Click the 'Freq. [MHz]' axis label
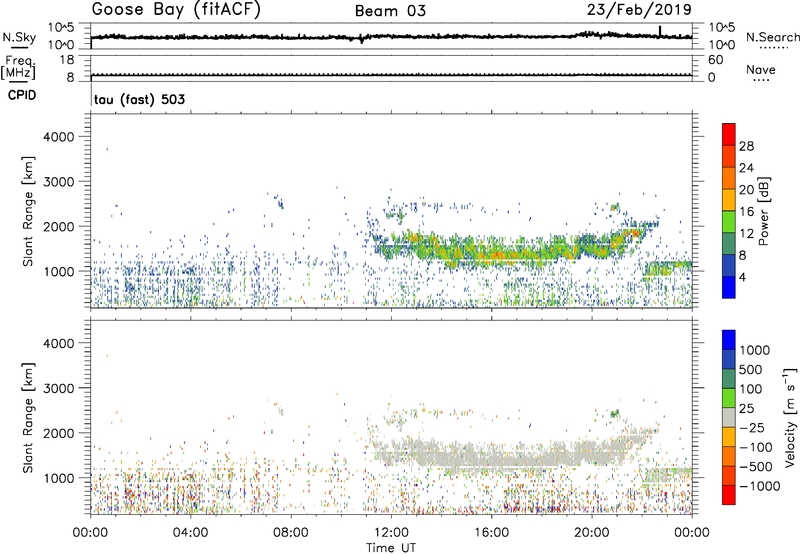Viewport: 800px width, 554px height. click(19, 67)
